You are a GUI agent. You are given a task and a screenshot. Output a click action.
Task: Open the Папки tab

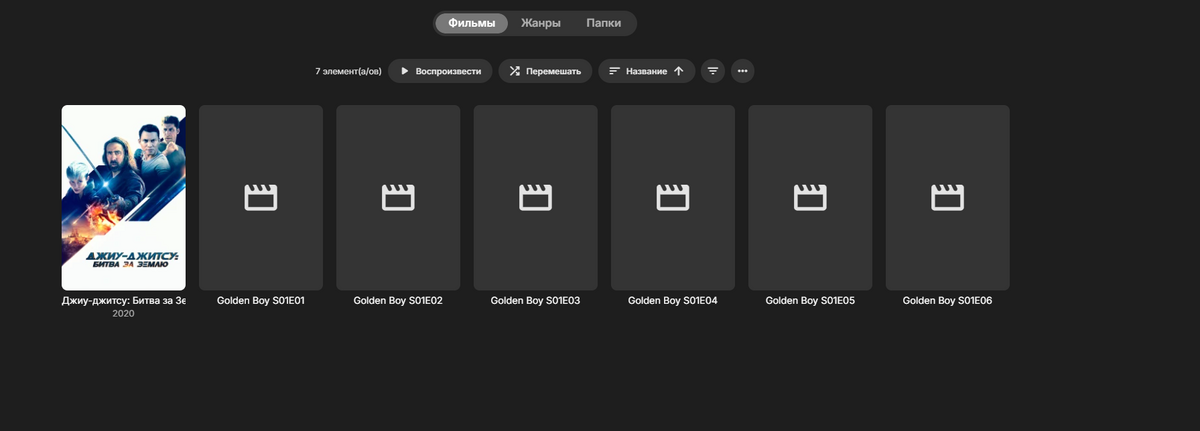[x=603, y=23]
